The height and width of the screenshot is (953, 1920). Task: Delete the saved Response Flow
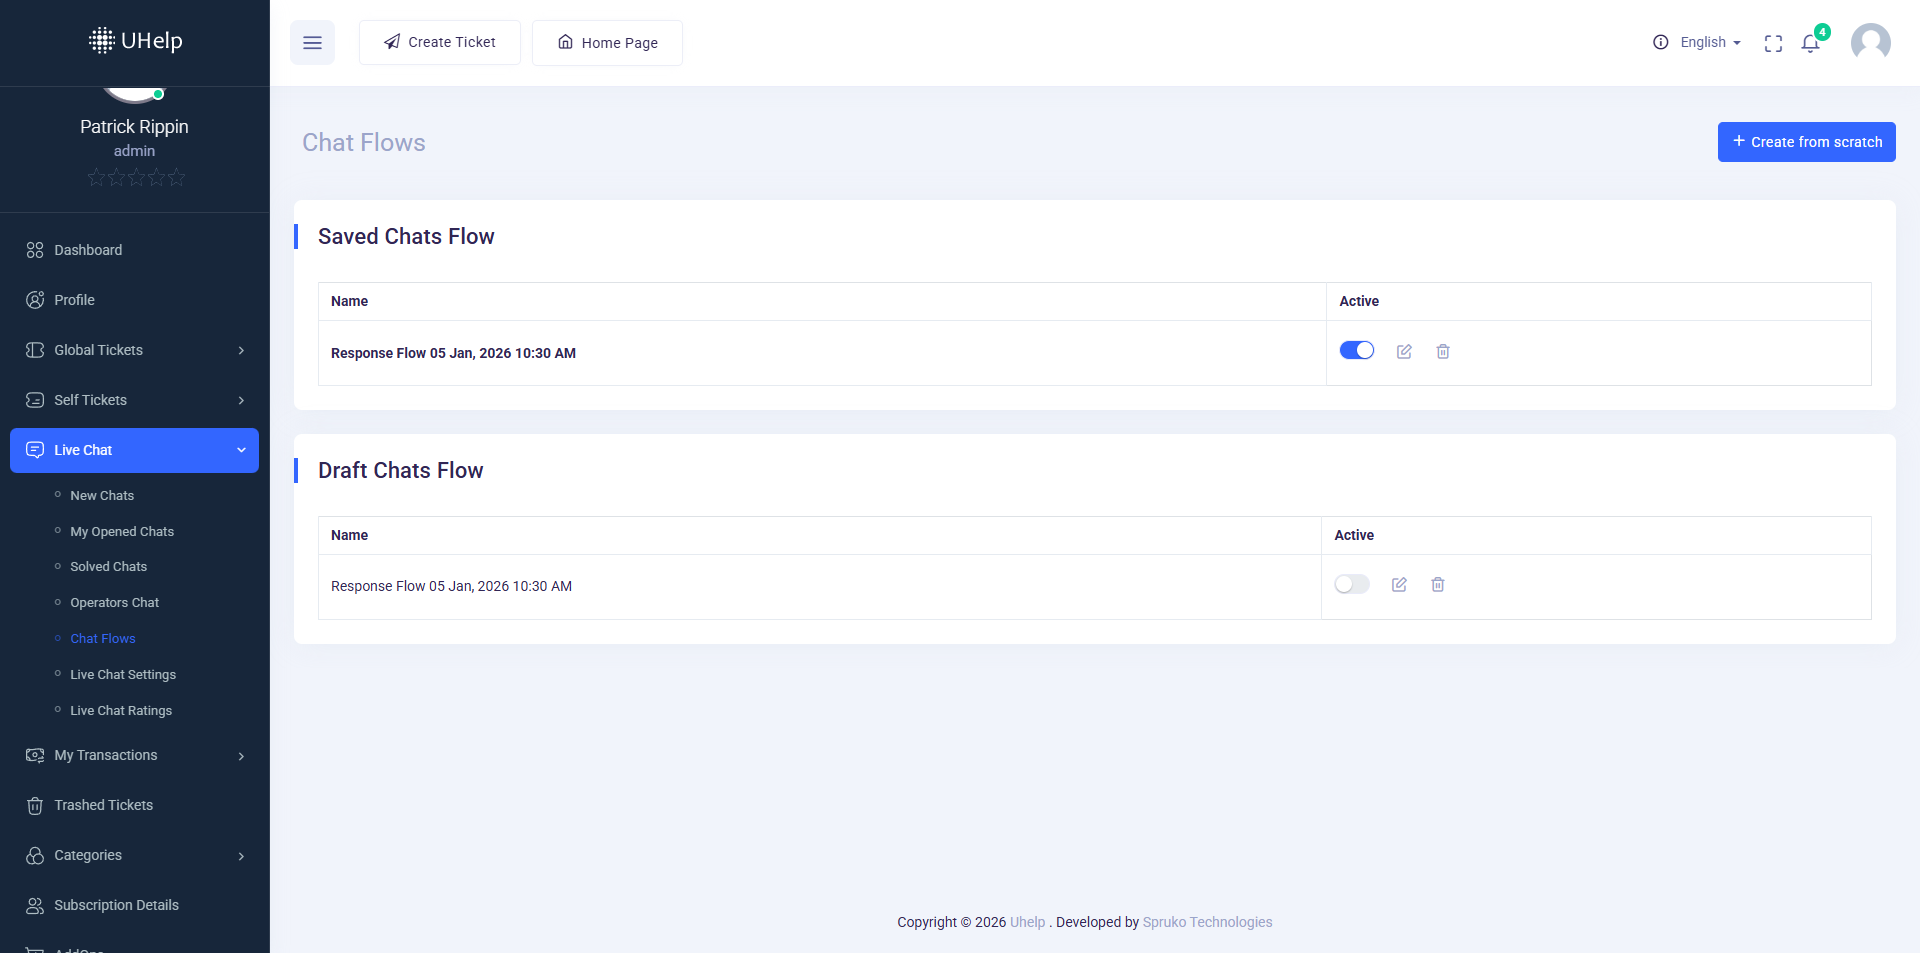[x=1443, y=351]
